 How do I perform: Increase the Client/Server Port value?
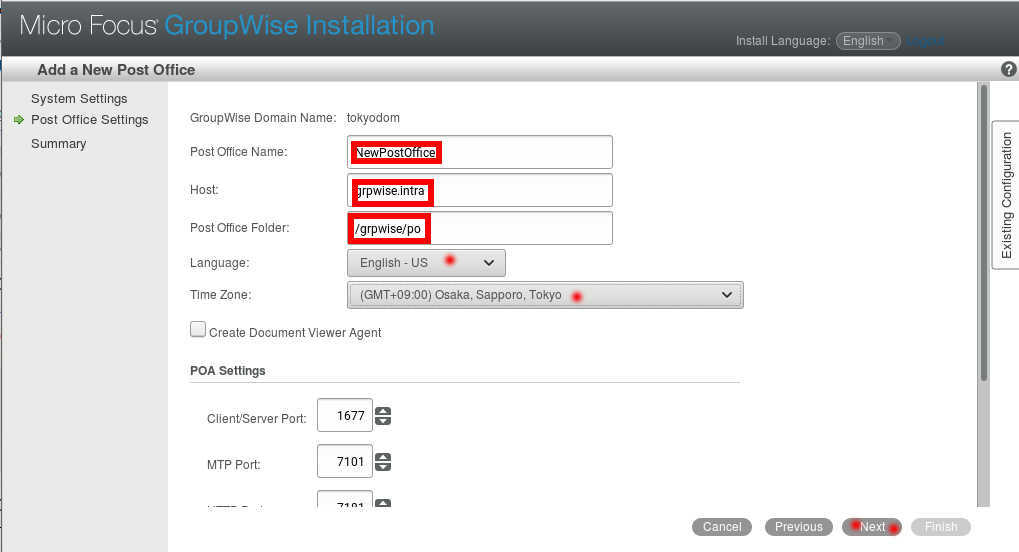coord(383,410)
